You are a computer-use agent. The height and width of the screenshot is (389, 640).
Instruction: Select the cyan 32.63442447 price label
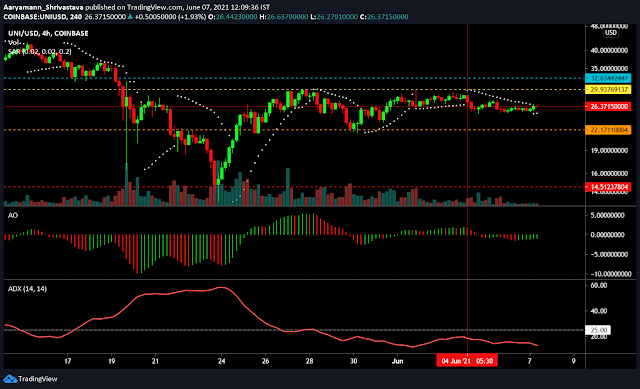tap(608, 78)
